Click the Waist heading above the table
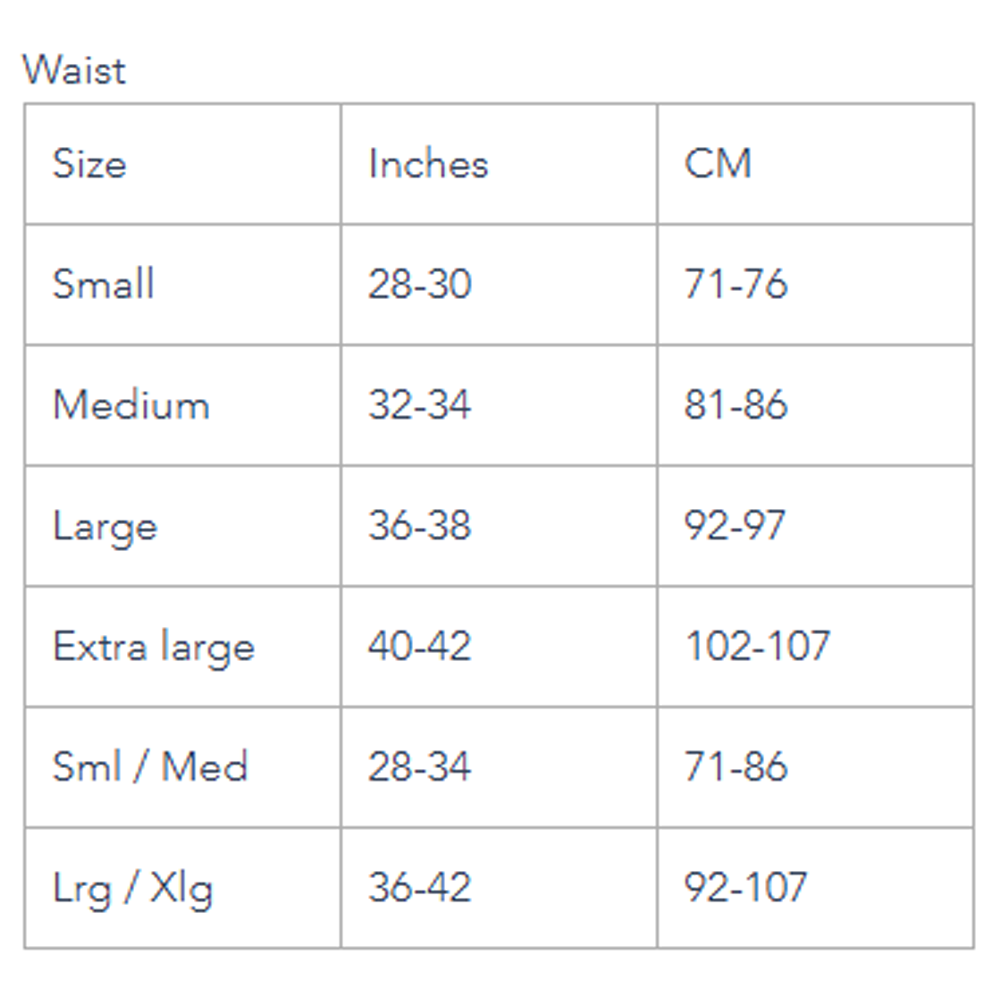 point(74,71)
